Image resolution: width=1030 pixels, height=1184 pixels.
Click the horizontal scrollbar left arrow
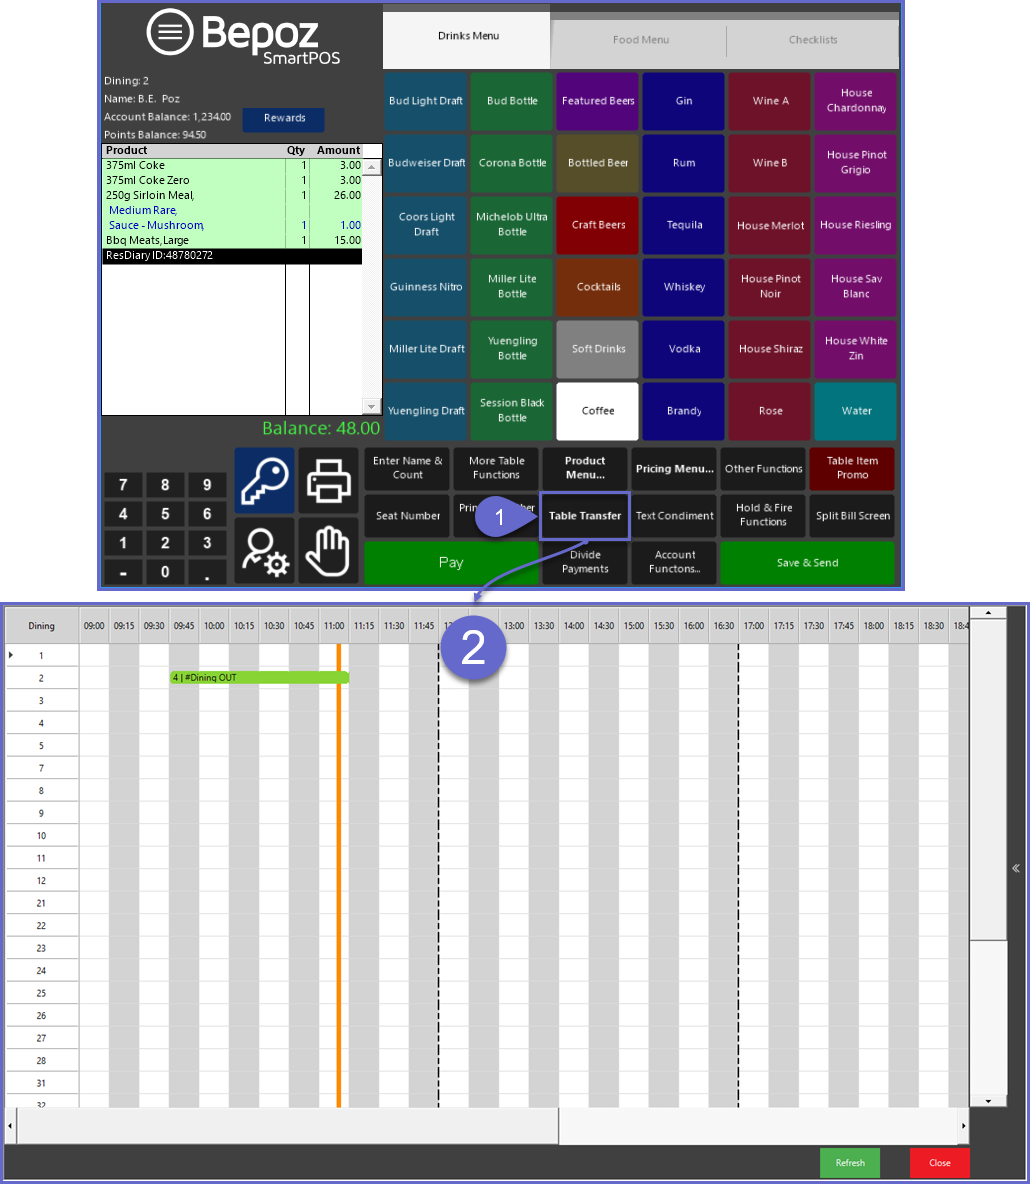click(11, 1126)
